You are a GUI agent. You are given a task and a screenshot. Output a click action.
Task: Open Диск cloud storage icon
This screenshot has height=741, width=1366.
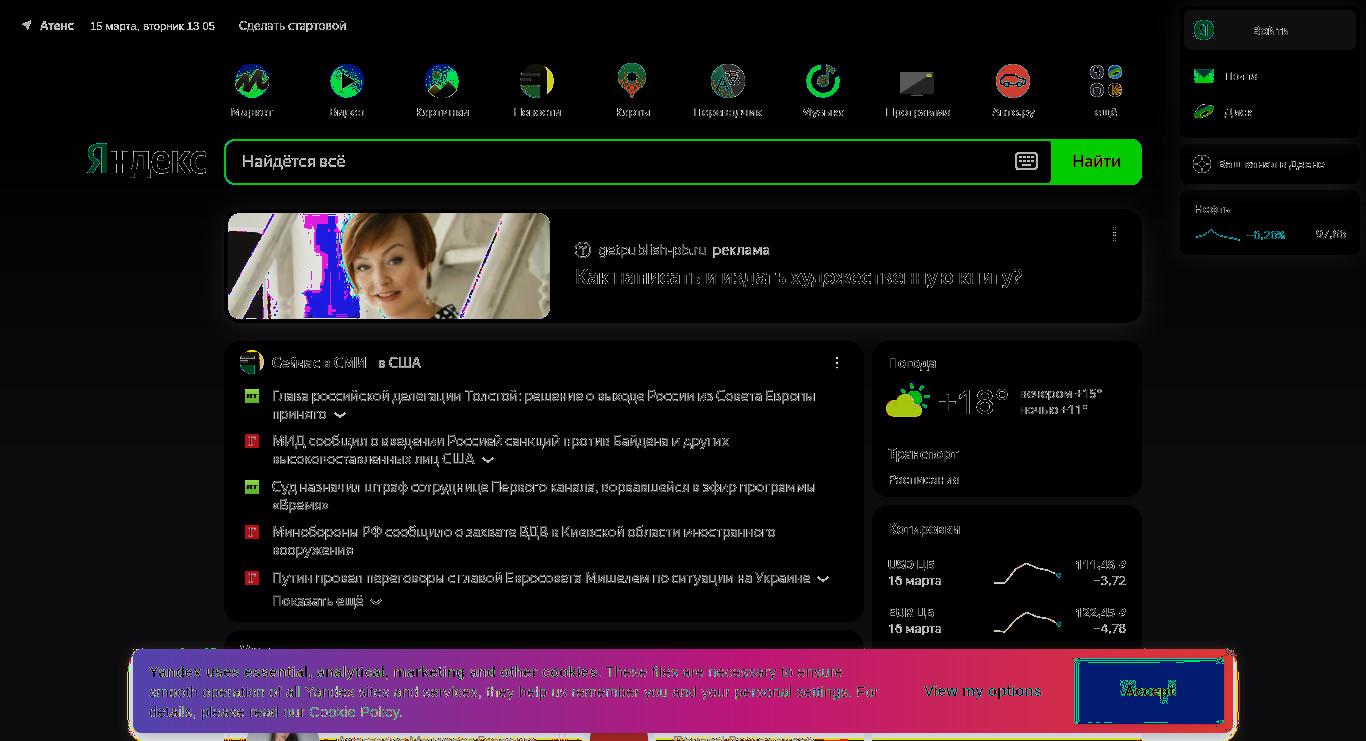(x=1204, y=112)
